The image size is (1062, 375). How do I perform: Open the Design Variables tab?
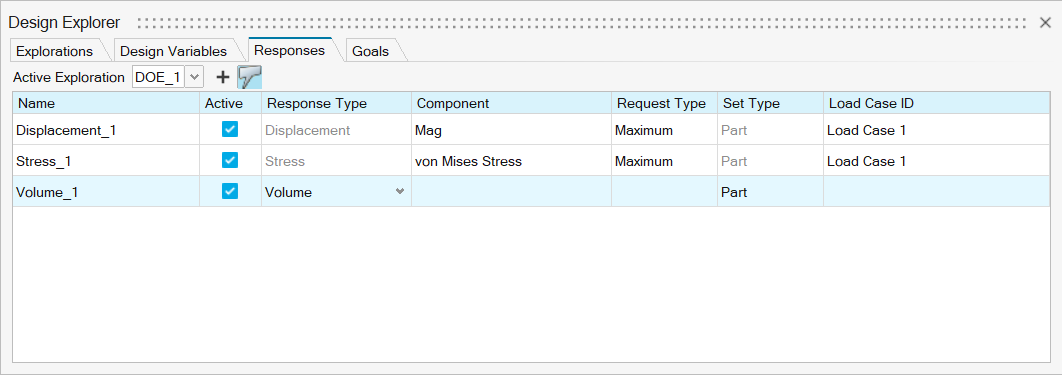coord(173,51)
